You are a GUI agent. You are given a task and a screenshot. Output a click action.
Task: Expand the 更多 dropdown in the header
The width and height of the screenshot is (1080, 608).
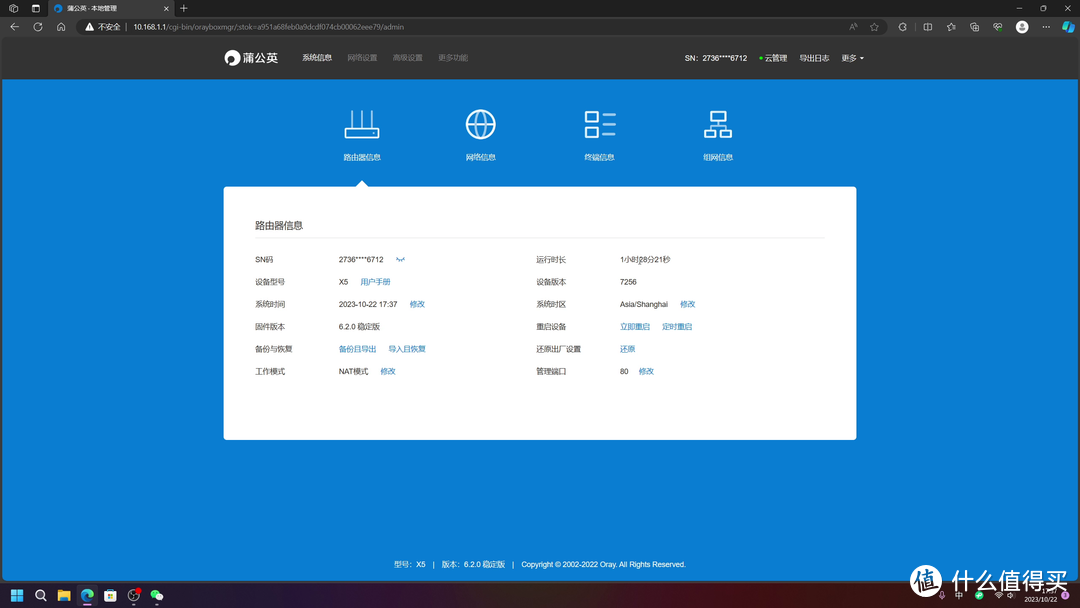(x=852, y=58)
